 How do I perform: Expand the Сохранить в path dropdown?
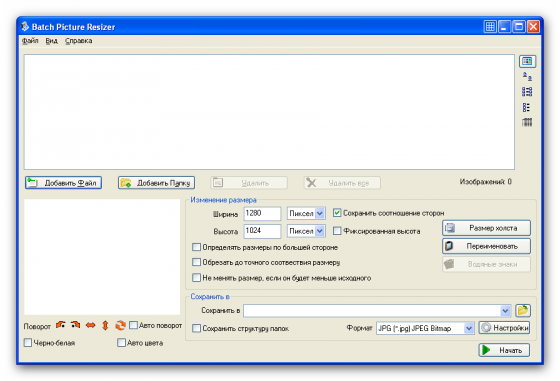pyautogui.click(x=505, y=311)
